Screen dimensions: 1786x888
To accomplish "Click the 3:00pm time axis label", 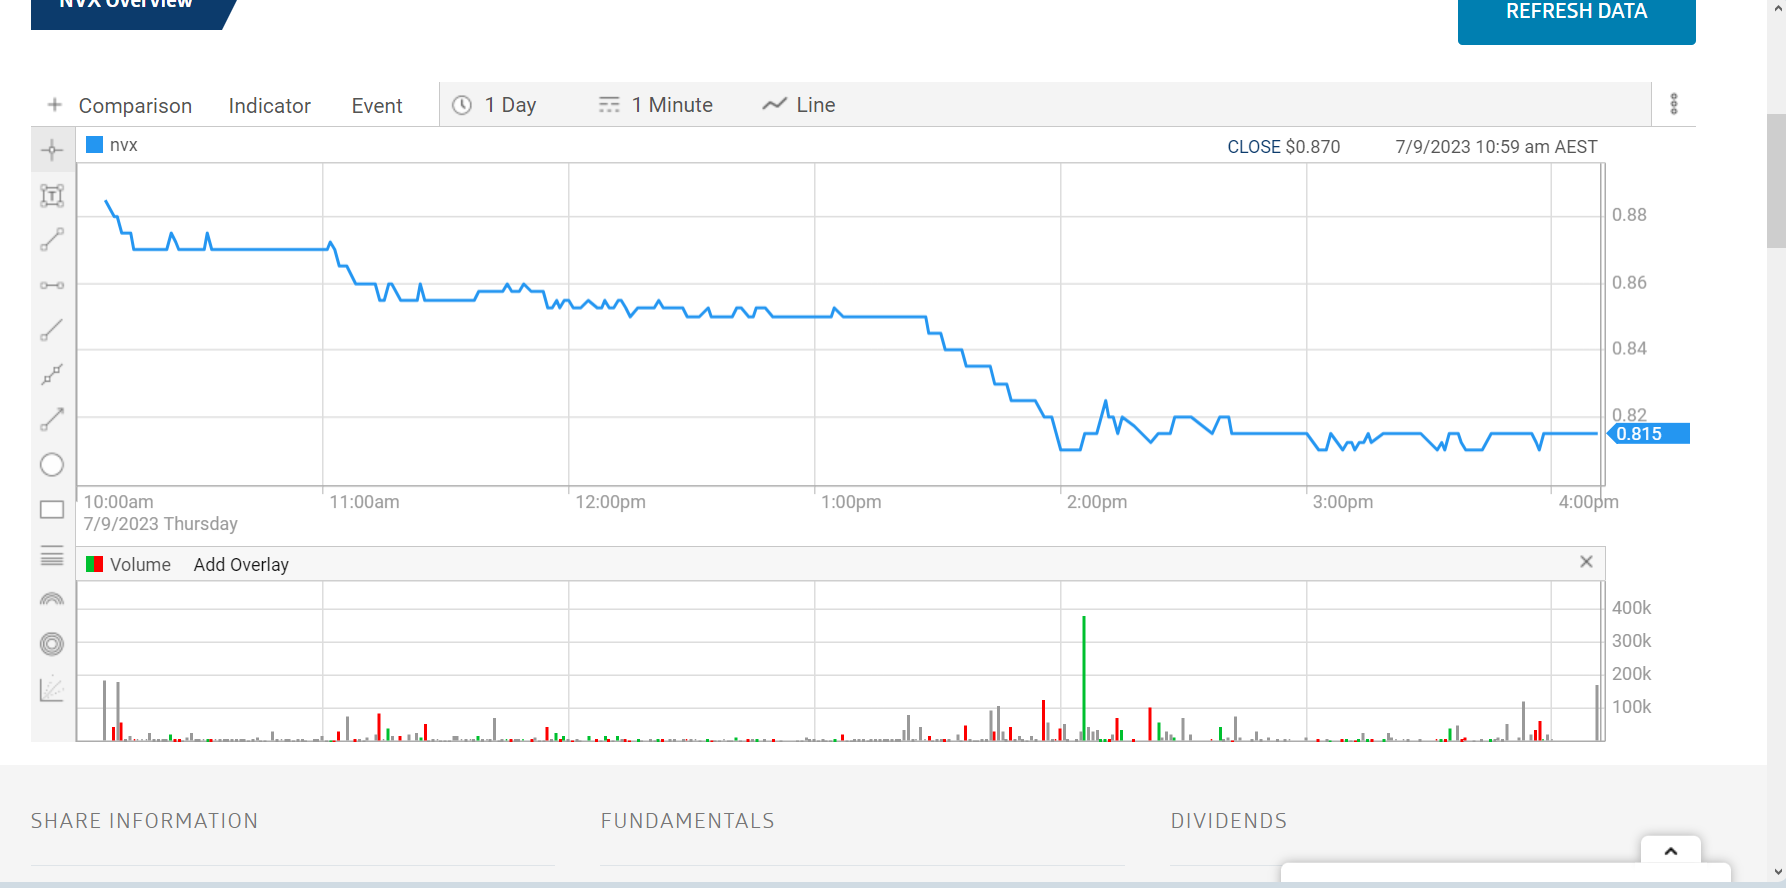I will click(1343, 502).
